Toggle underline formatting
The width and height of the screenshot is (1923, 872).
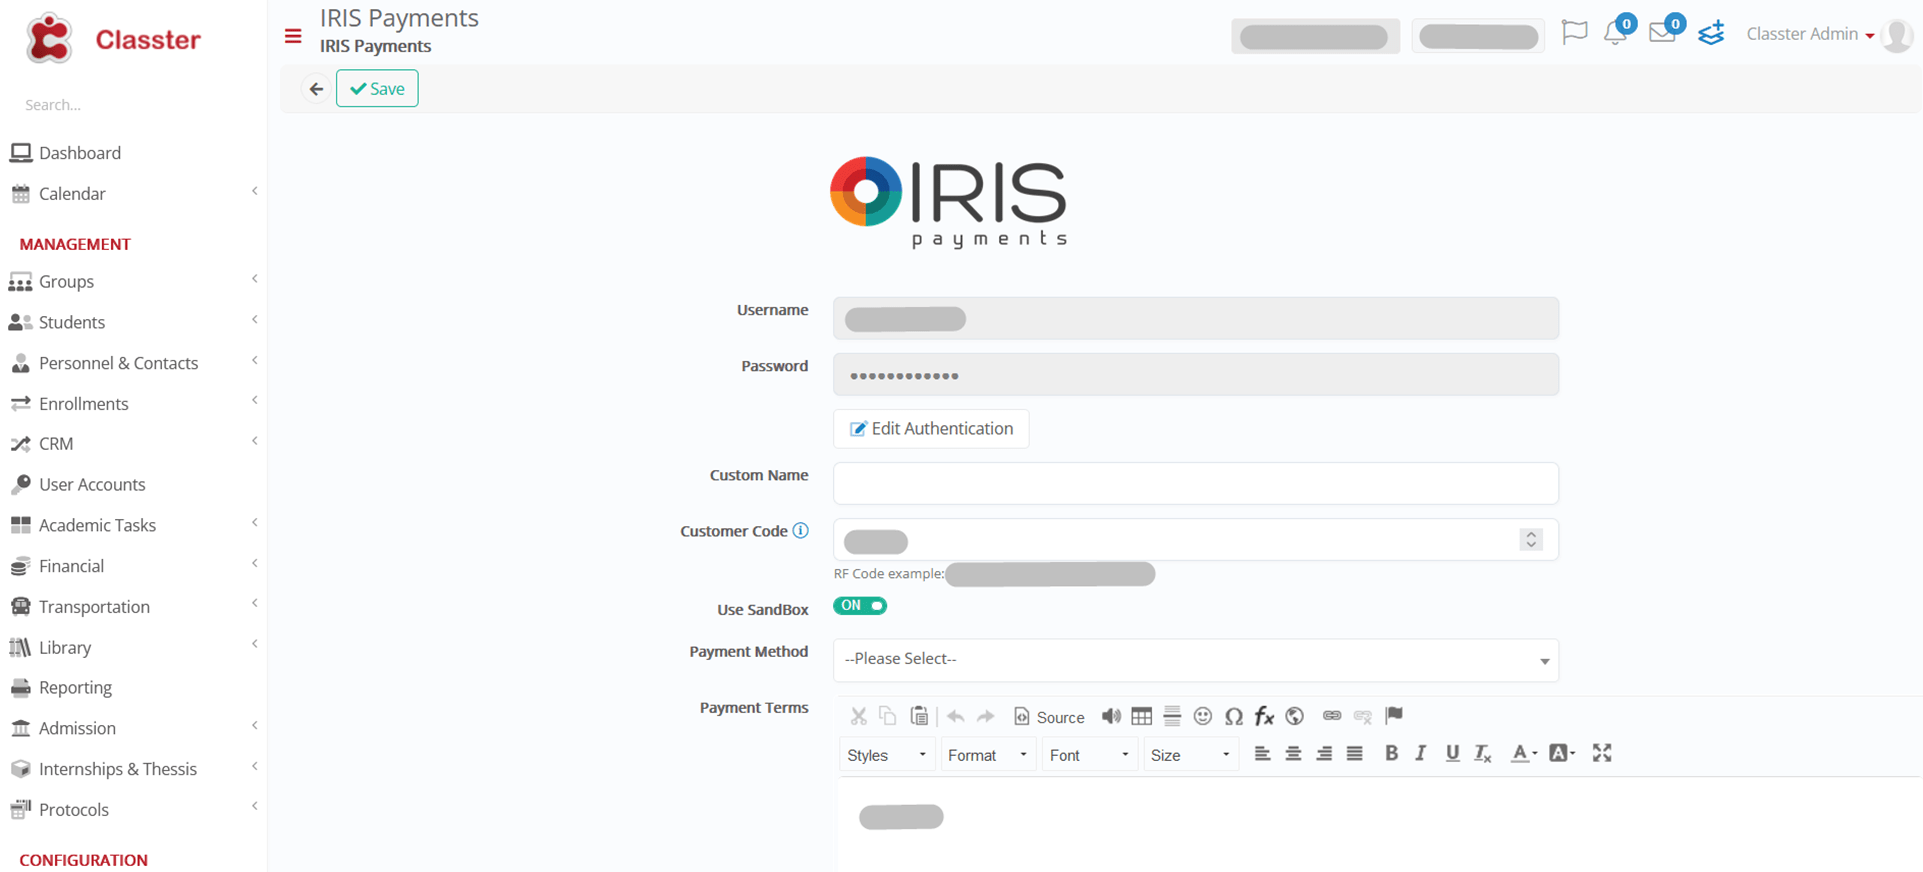click(x=1452, y=754)
